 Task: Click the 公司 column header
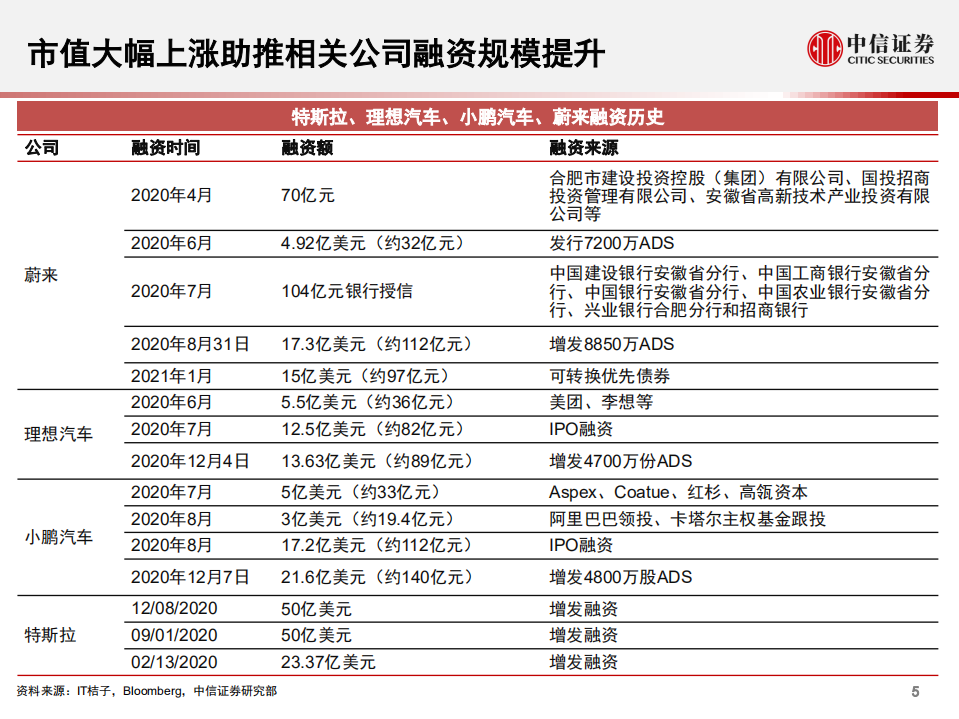point(44,146)
